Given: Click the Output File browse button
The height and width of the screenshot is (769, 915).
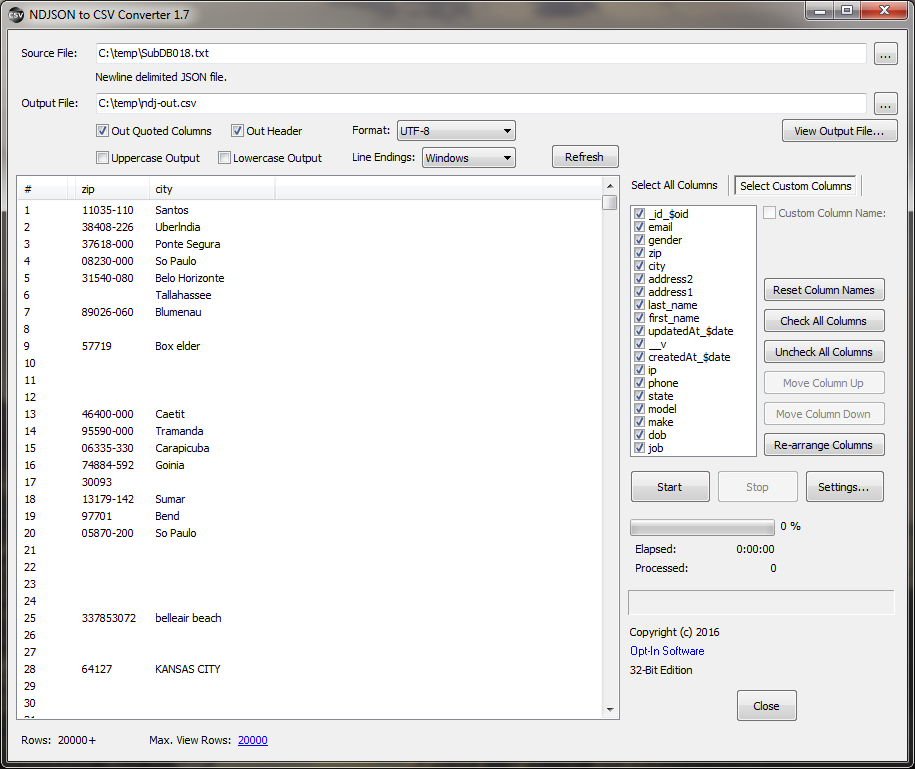Looking at the screenshot, I should 885,103.
